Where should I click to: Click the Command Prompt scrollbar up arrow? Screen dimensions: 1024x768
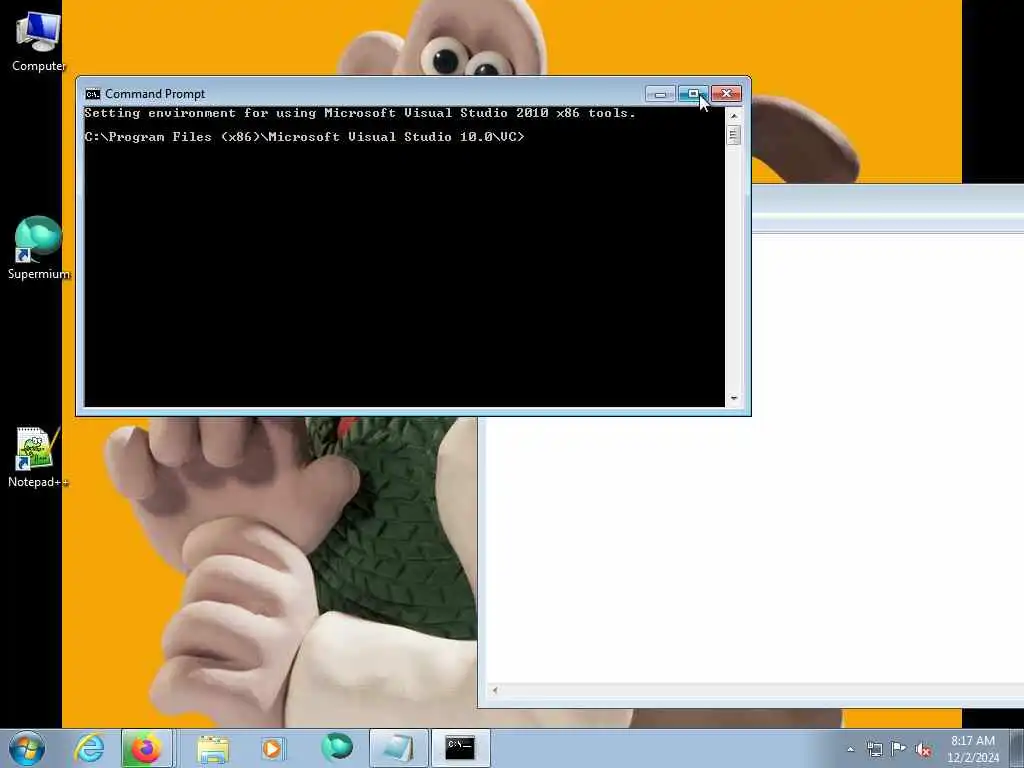coord(734,116)
